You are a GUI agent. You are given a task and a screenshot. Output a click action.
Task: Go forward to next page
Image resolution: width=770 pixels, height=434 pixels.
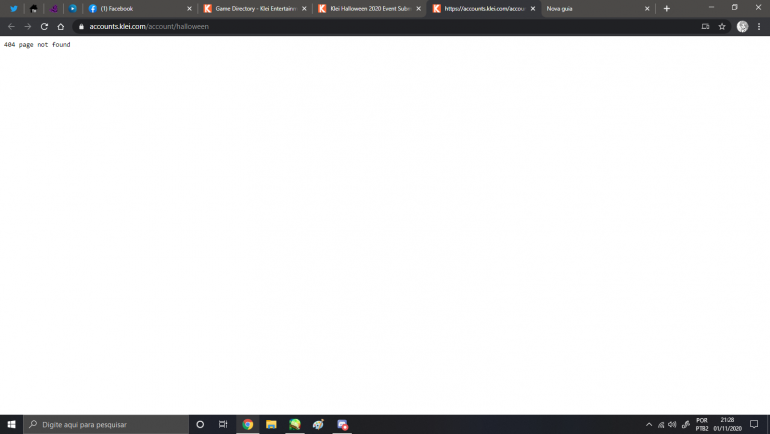(28, 27)
